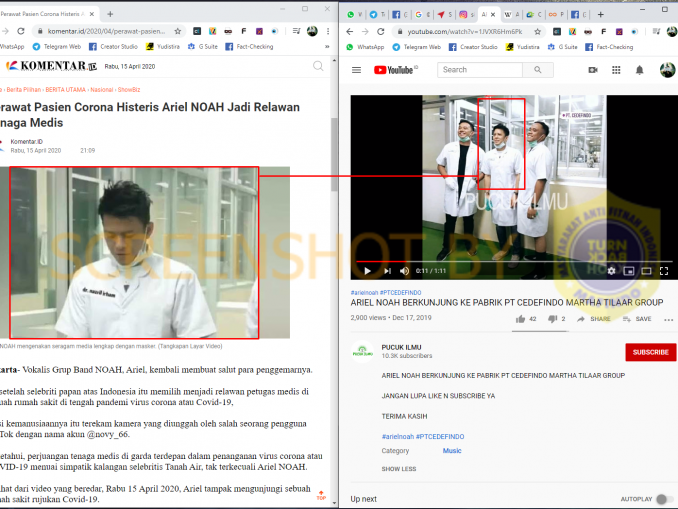The image size is (678, 509).
Task: Open YouTube notifications bell
Action: point(640,70)
